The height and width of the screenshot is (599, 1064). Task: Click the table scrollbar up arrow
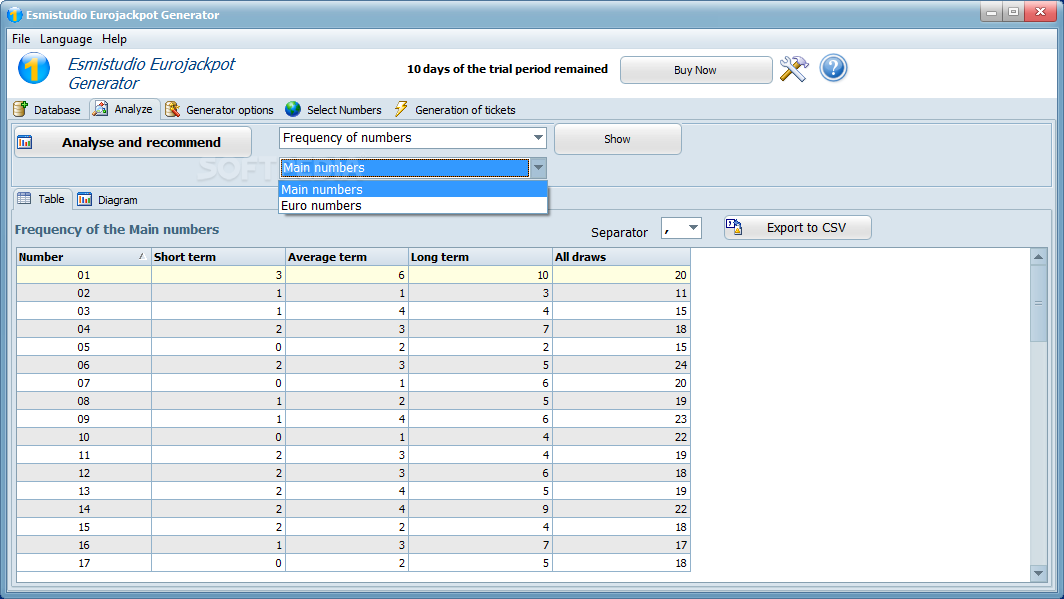pyautogui.click(x=1038, y=256)
